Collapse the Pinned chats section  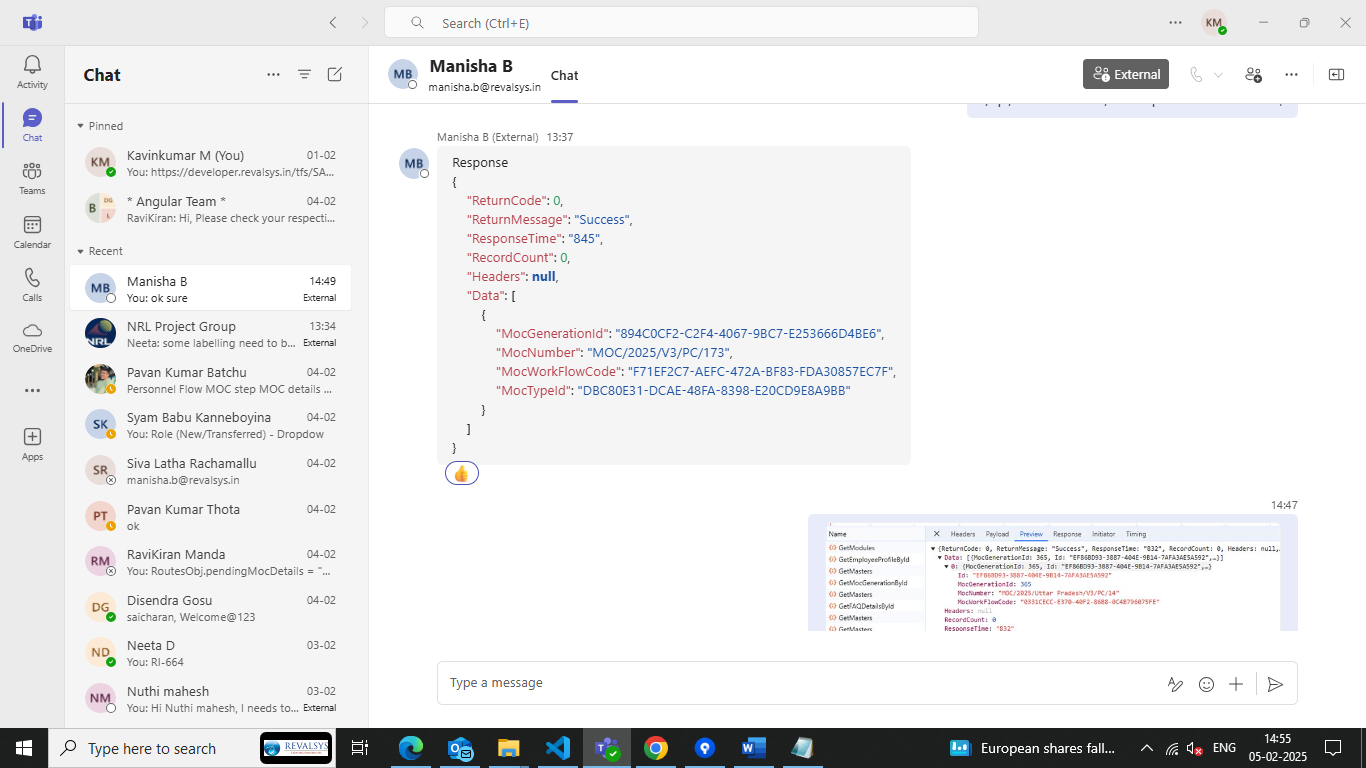pos(81,126)
